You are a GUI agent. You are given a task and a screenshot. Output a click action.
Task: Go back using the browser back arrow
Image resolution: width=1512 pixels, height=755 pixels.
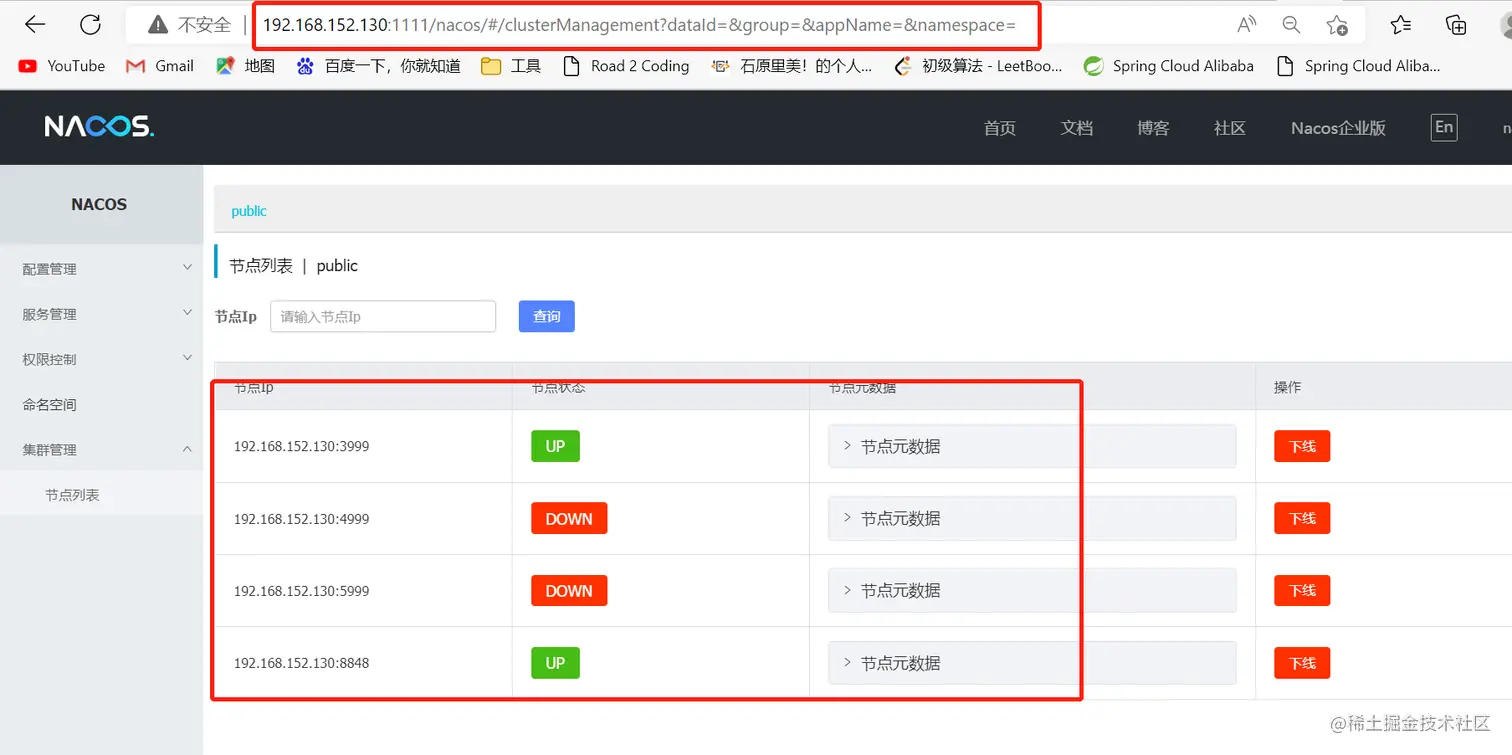(x=35, y=25)
